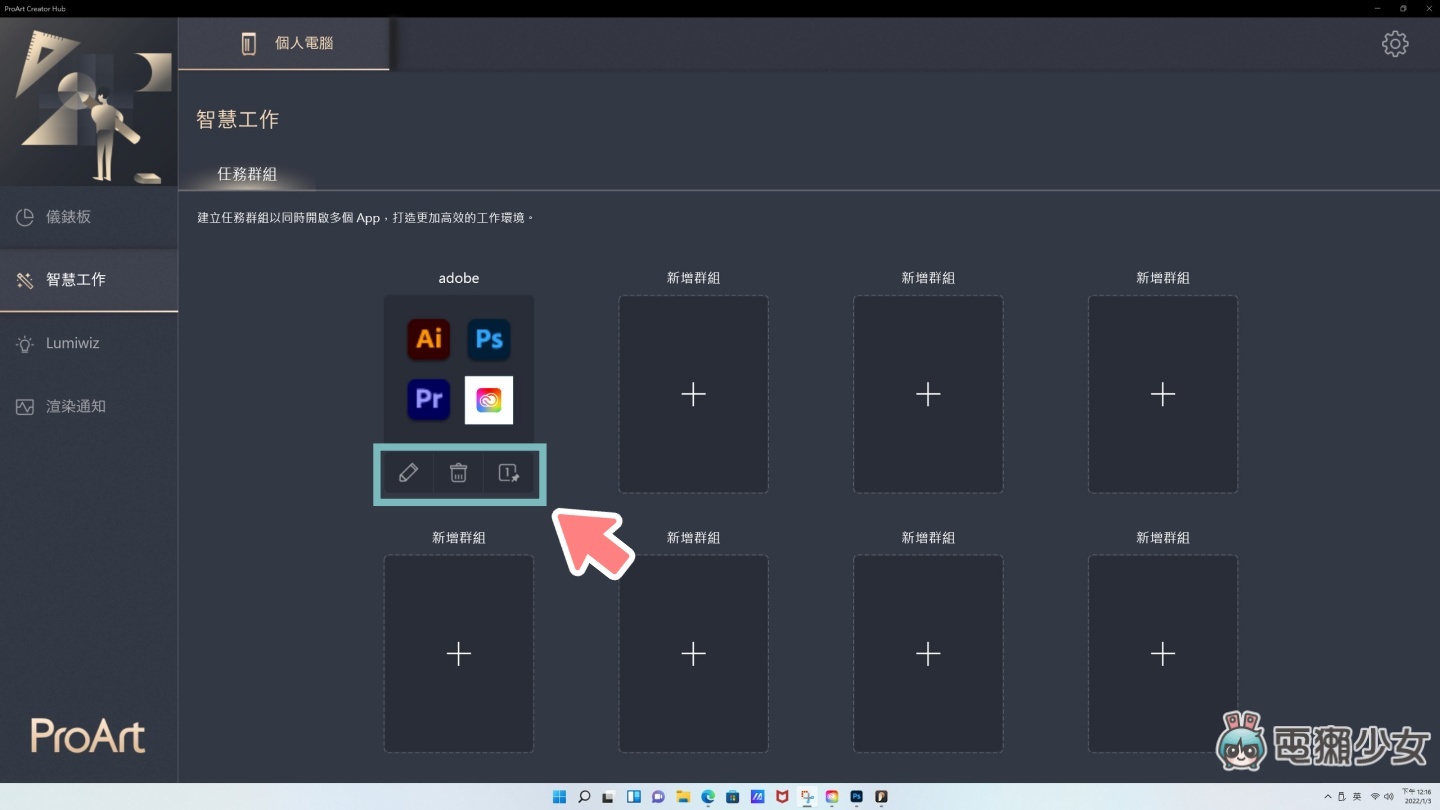Open Microsoft Edge from the taskbar

(x=708, y=797)
